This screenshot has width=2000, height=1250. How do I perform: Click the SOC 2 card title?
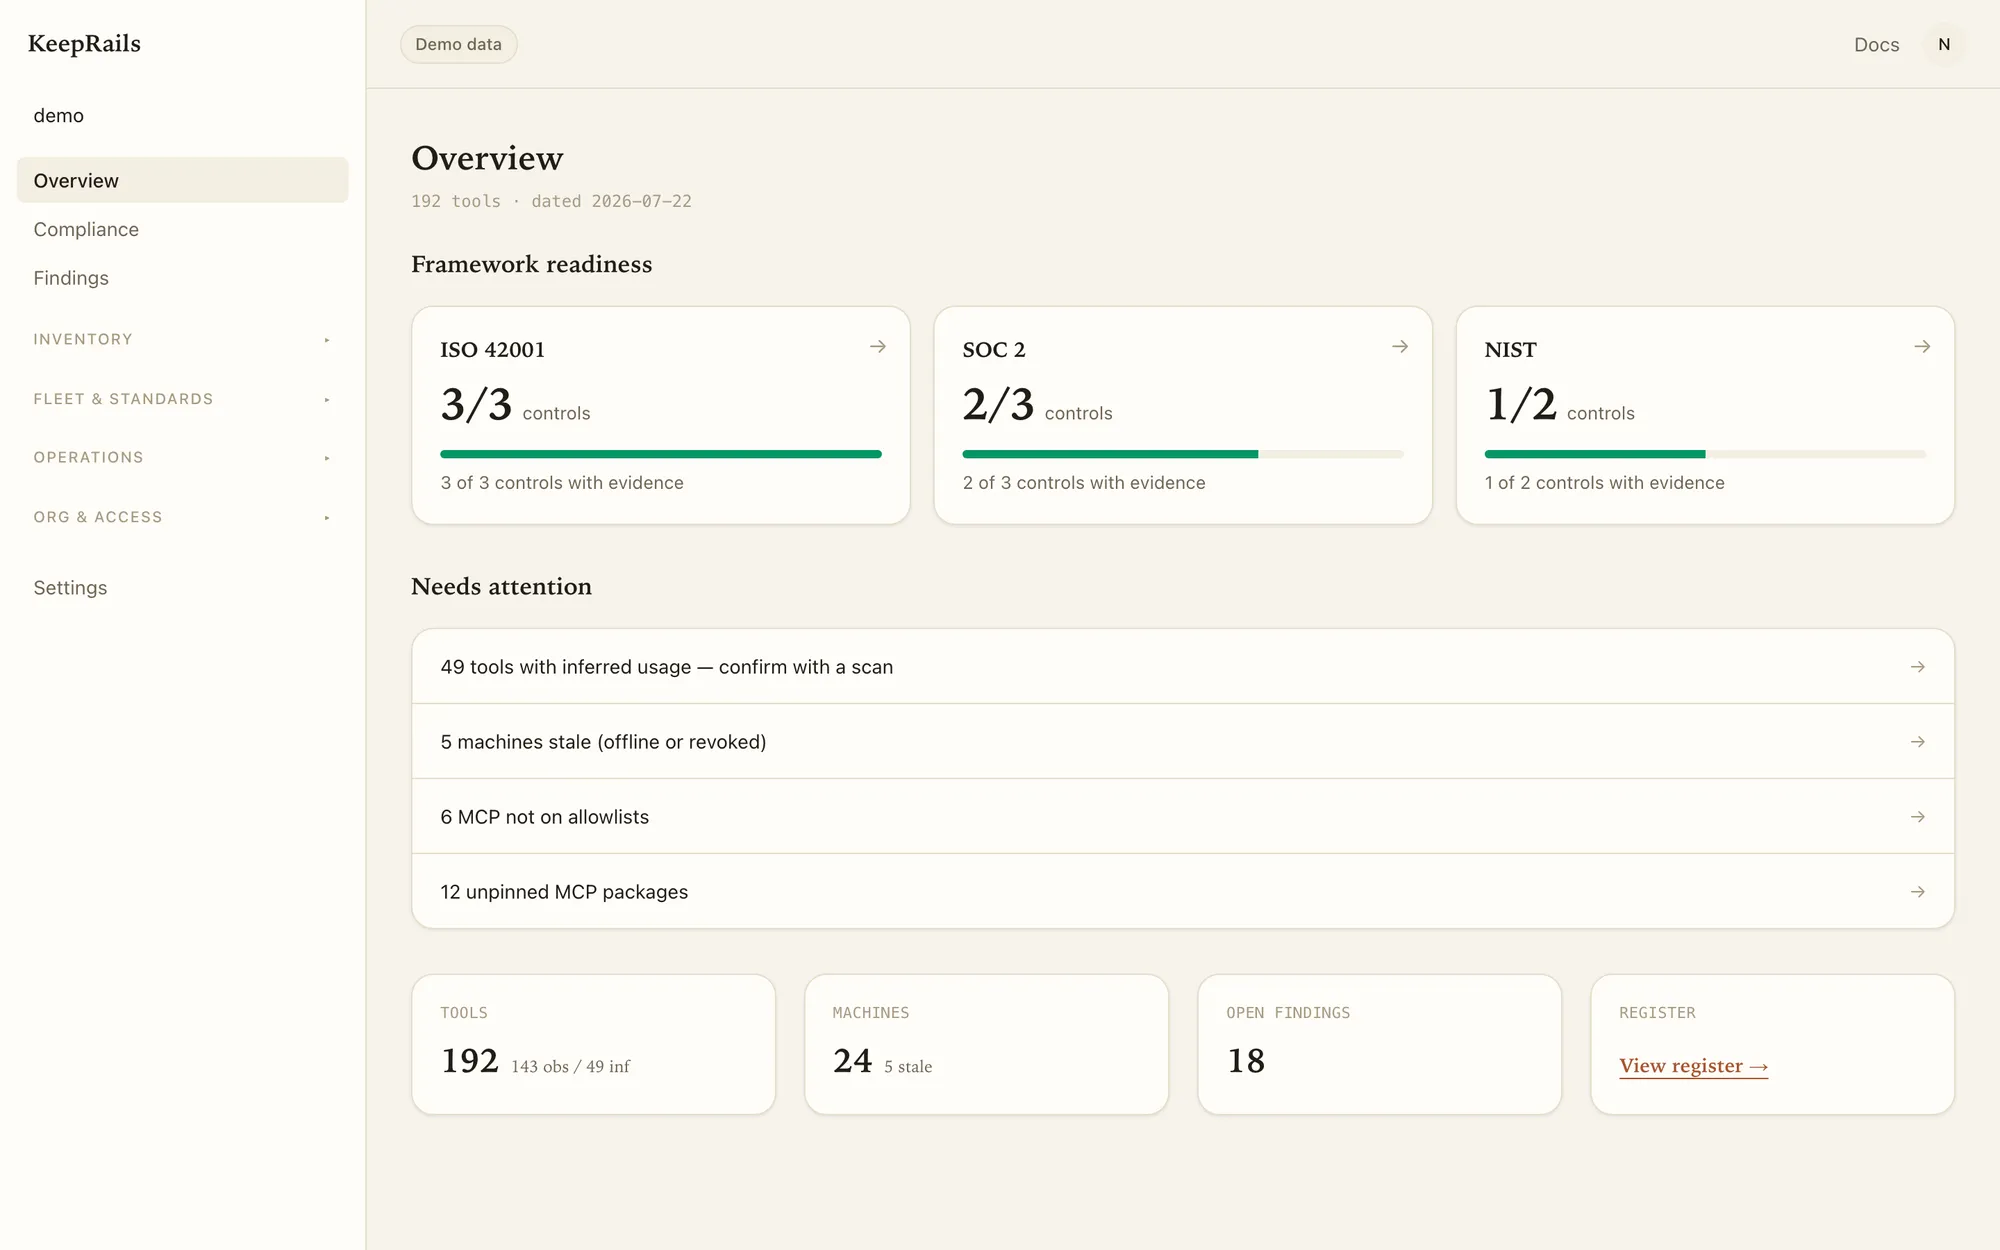[993, 350]
